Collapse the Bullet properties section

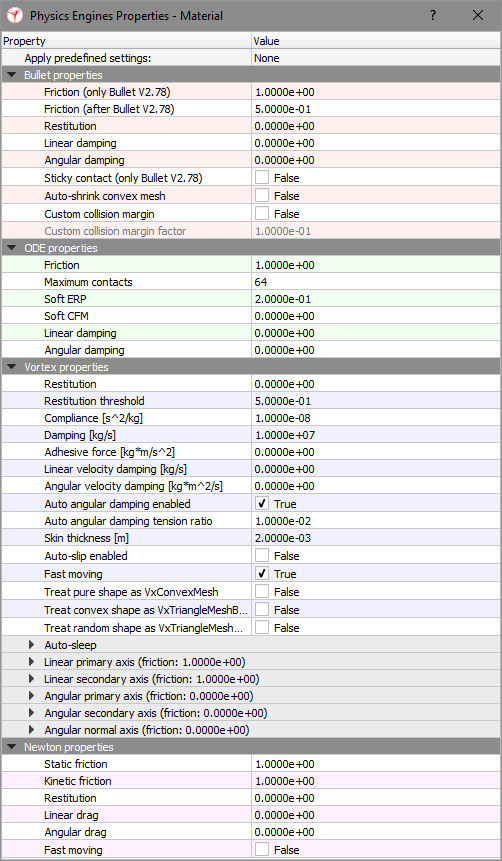12,75
